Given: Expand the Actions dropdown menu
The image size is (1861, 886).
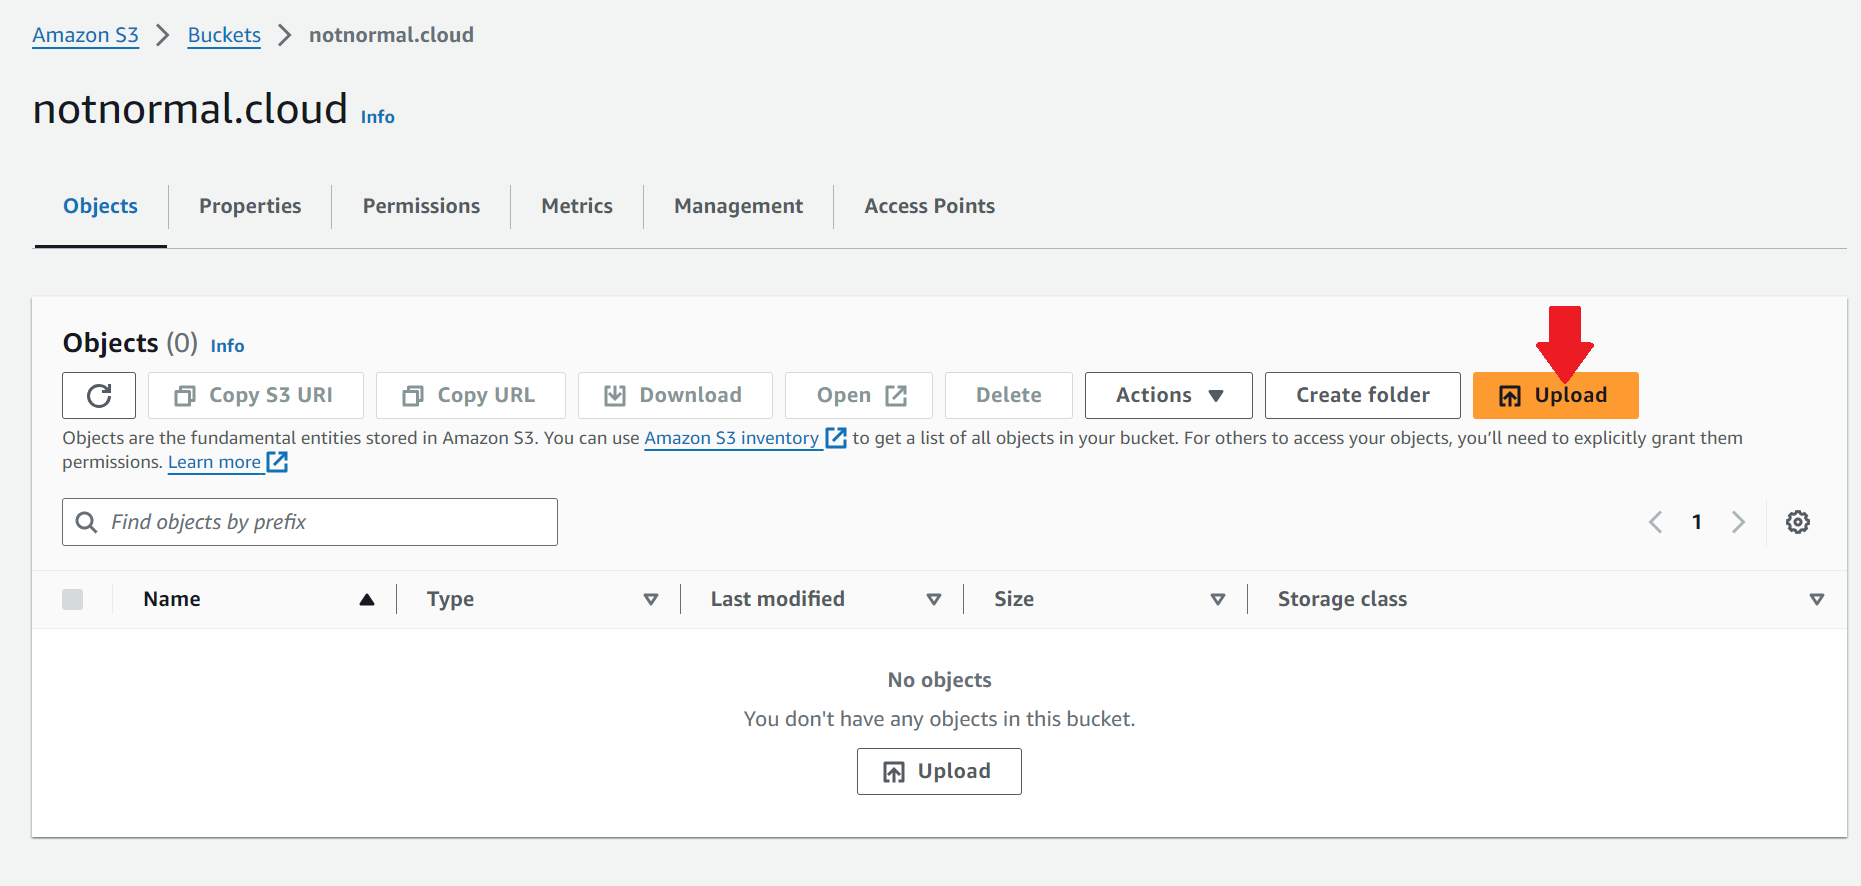Looking at the screenshot, I should (1168, 396).
